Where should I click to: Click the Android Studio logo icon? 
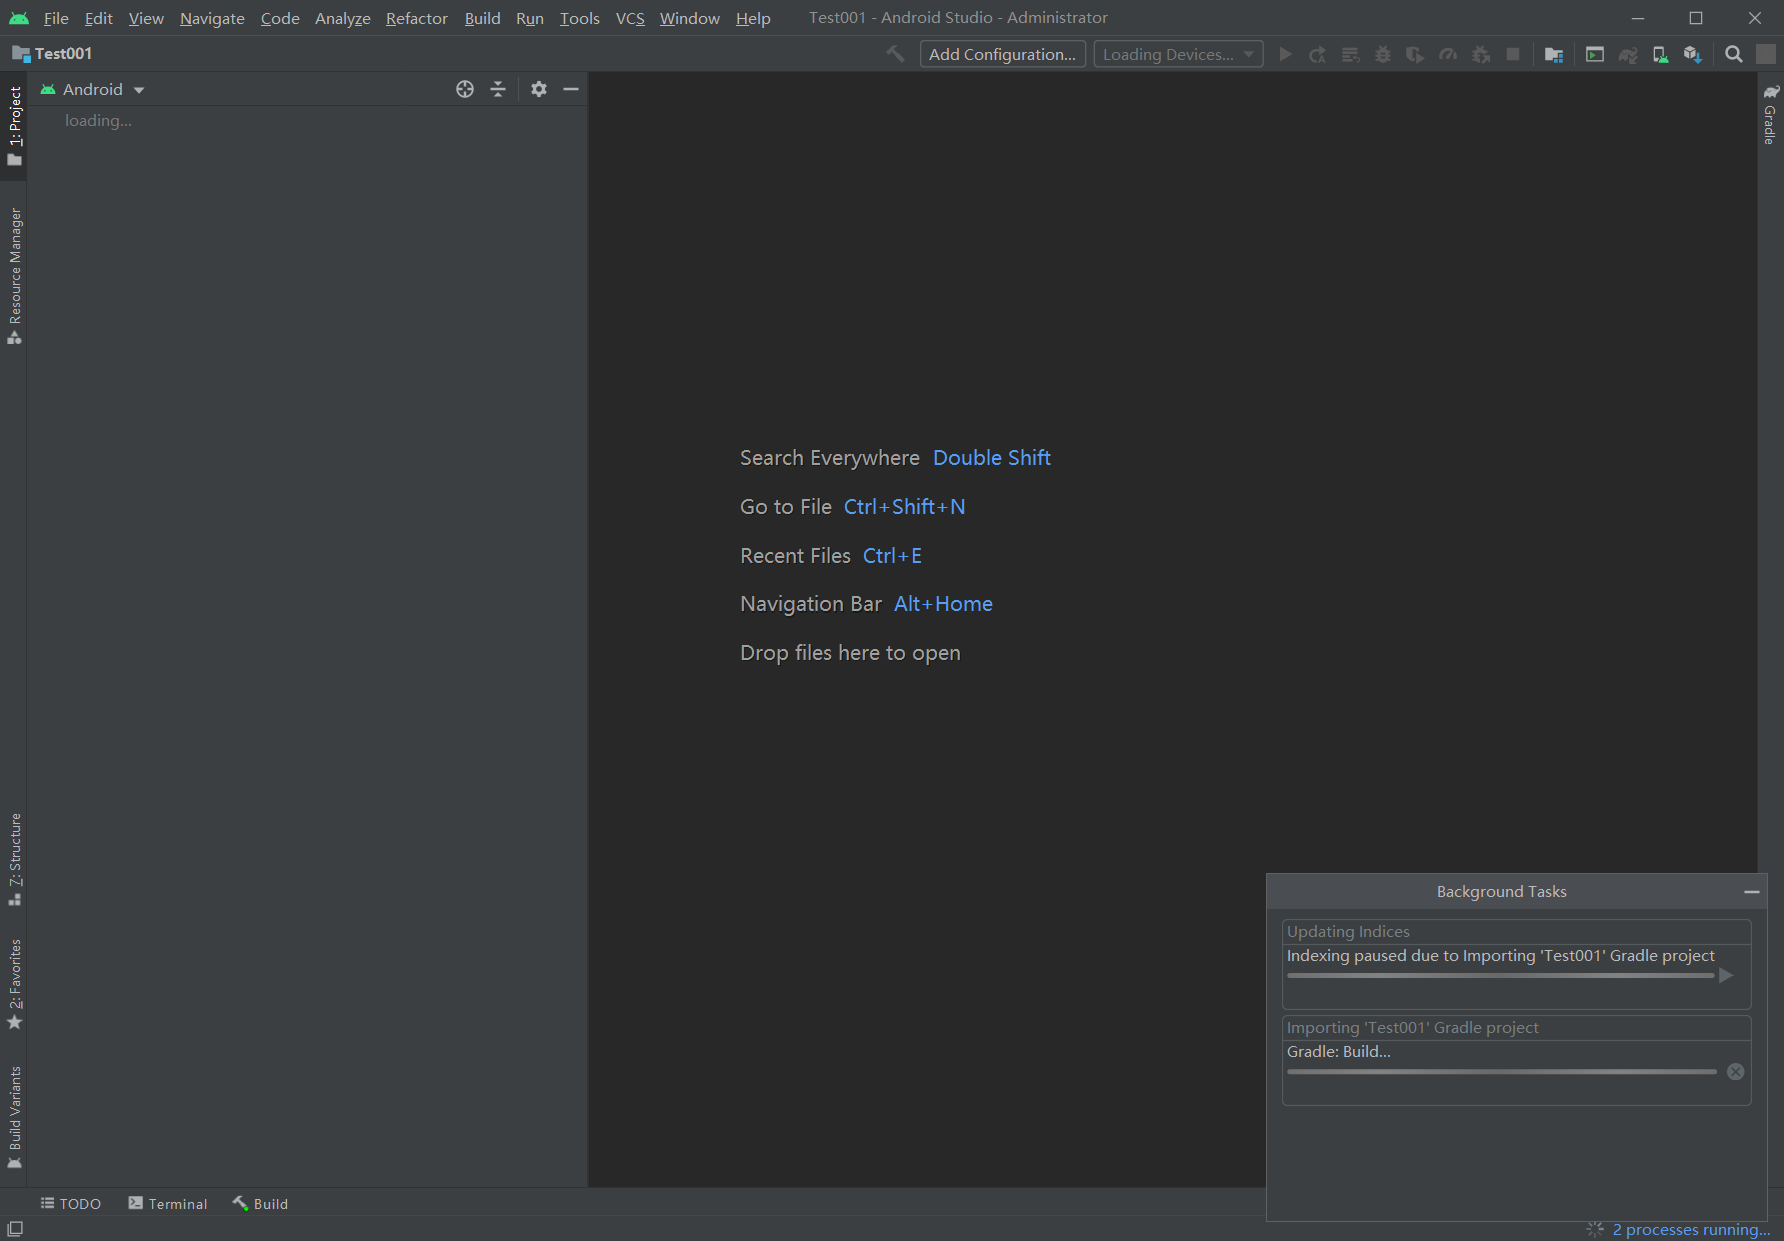coord(19,18)
